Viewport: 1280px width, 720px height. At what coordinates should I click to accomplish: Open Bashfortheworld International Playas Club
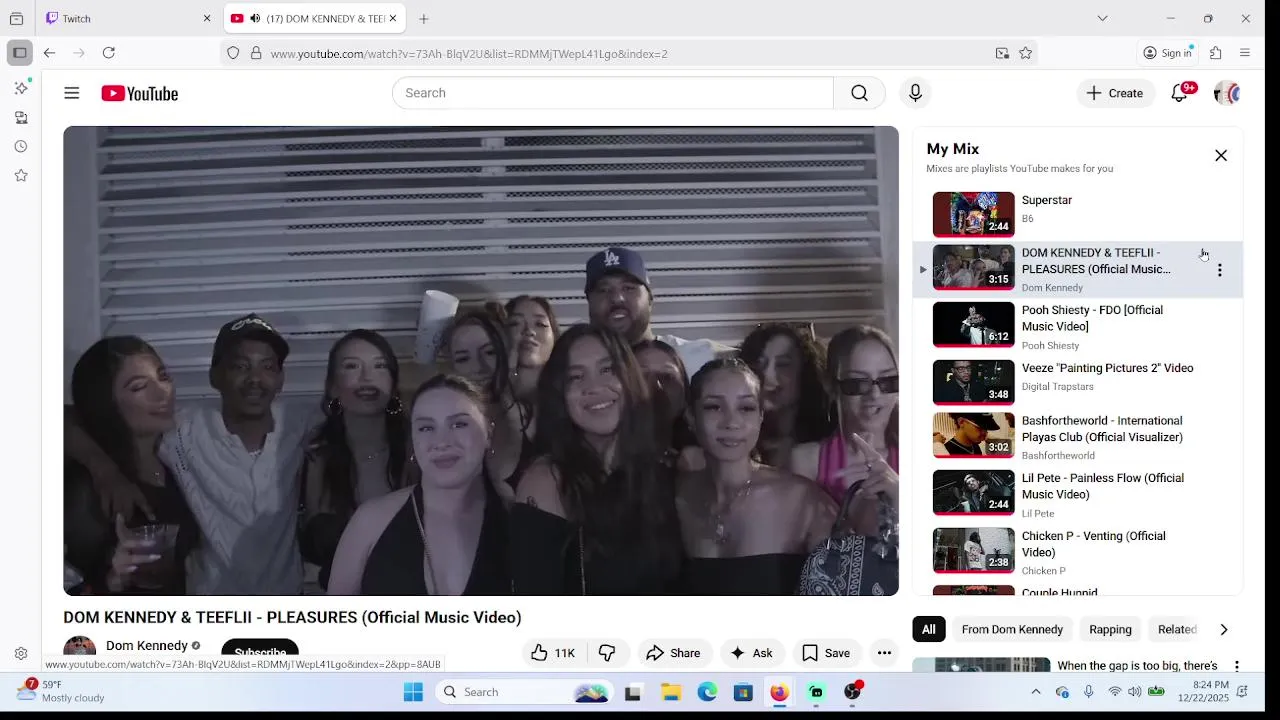pos(1102,429)
